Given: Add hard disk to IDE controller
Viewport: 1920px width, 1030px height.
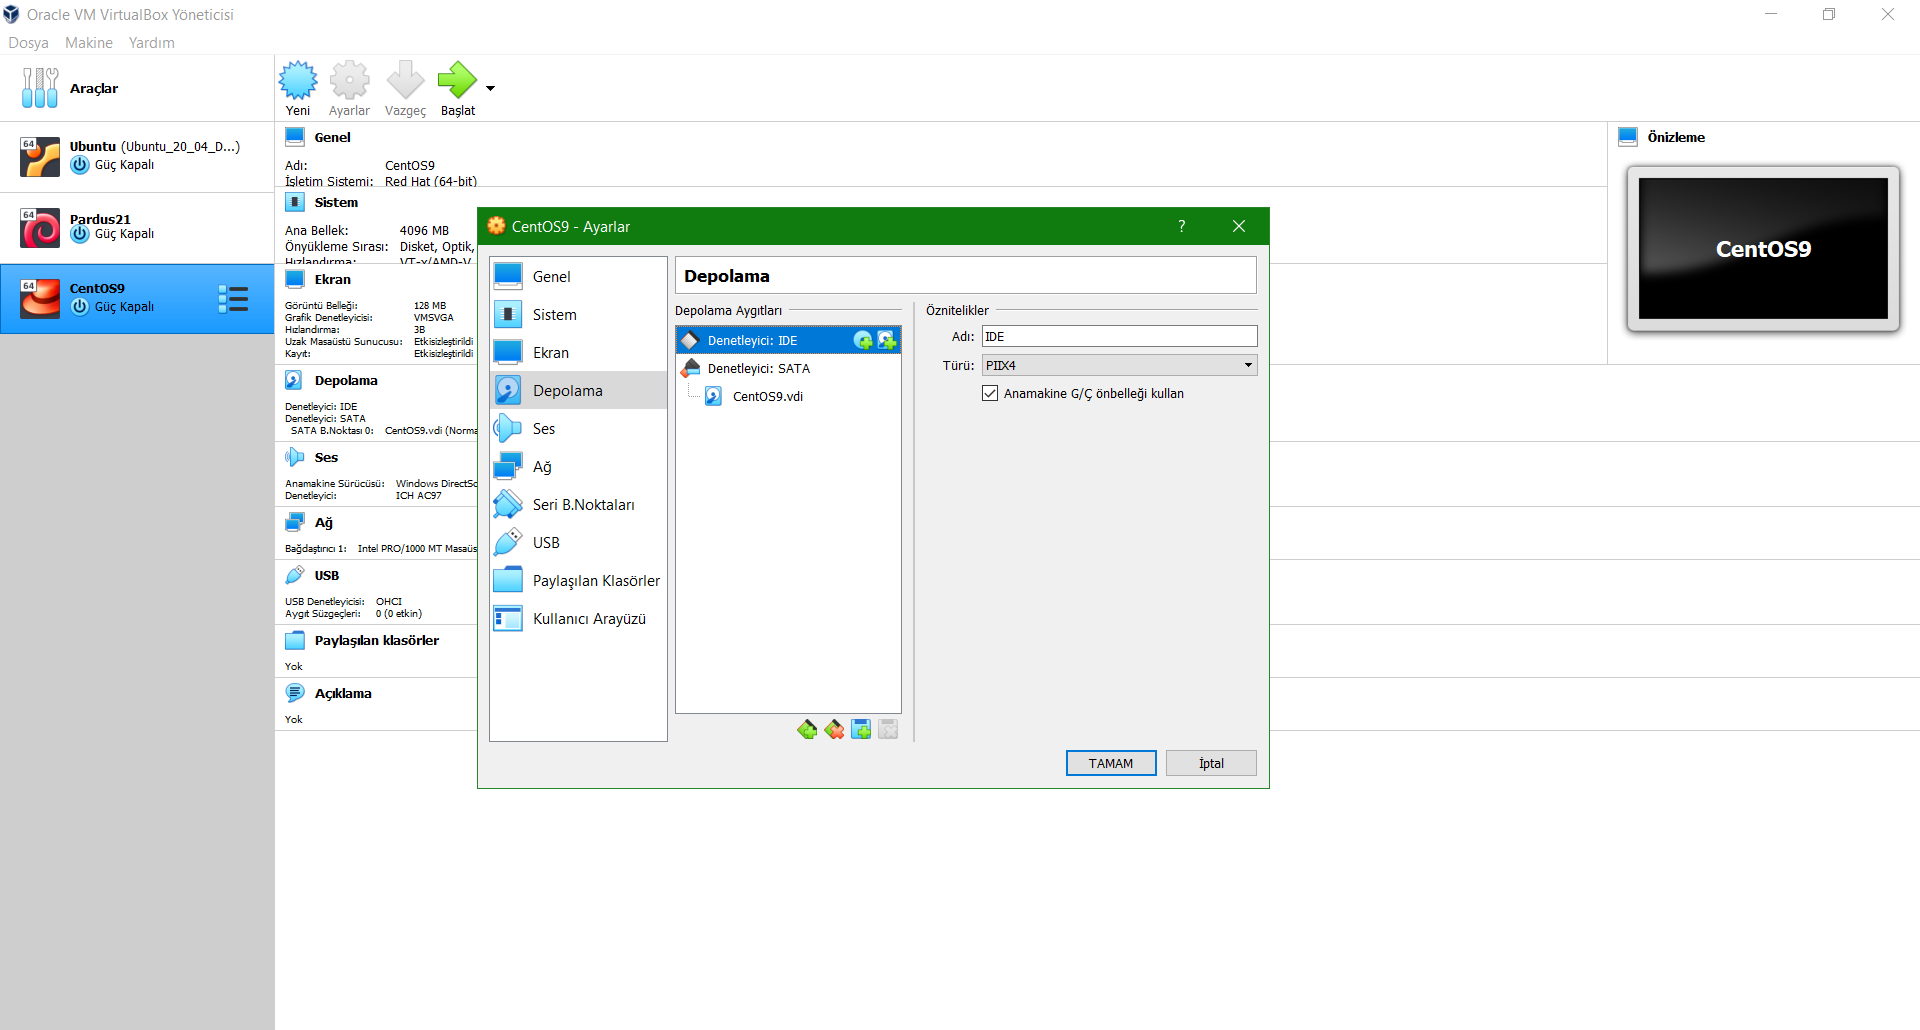Looking at the screenshot, I should click(x=887, y=341).
